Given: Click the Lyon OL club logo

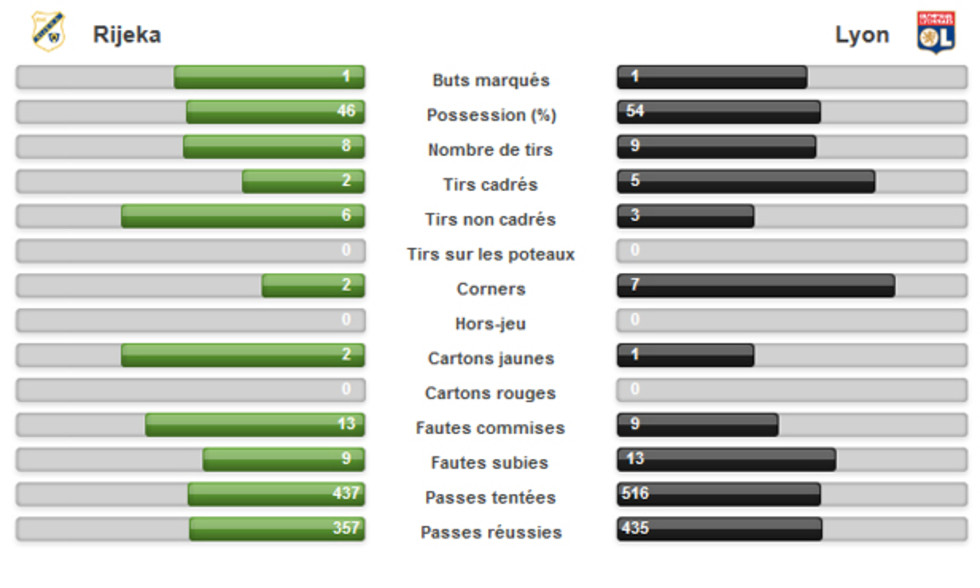Looking at the screenshot, I should coord(936,32).
